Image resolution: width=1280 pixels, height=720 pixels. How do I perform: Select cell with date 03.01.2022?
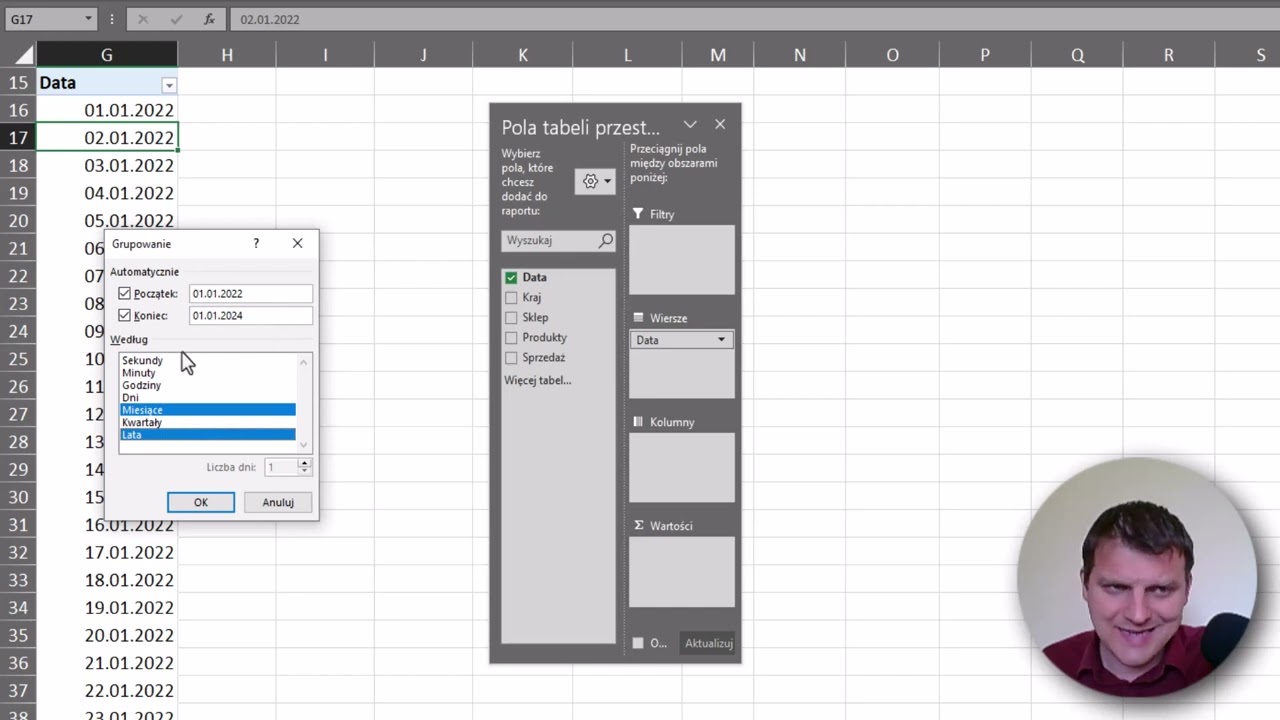(x=107, y=165)
